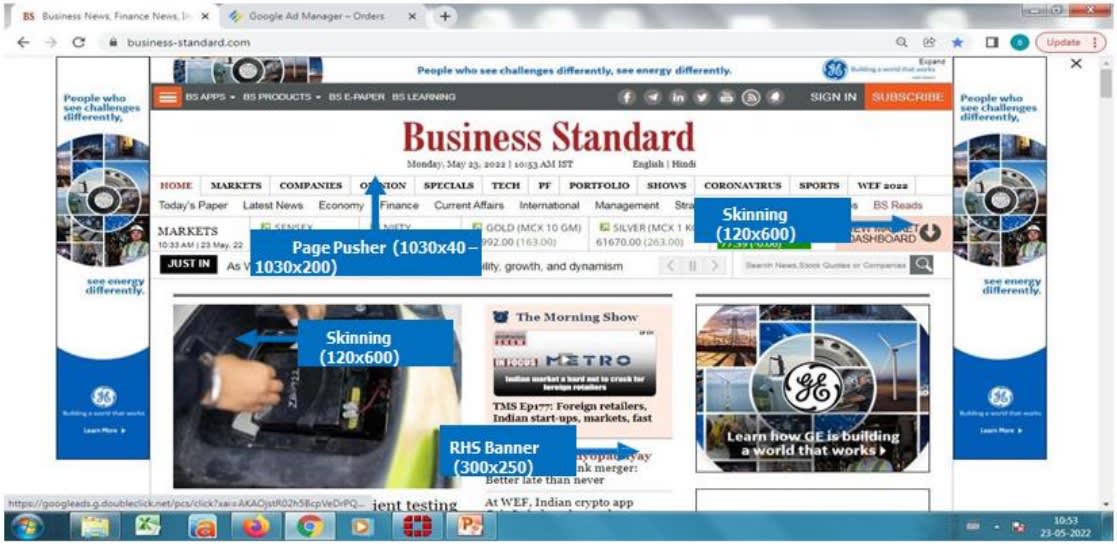Click Chrome's Update button
Screen dimensions: 1117x544
point(1071,42)
